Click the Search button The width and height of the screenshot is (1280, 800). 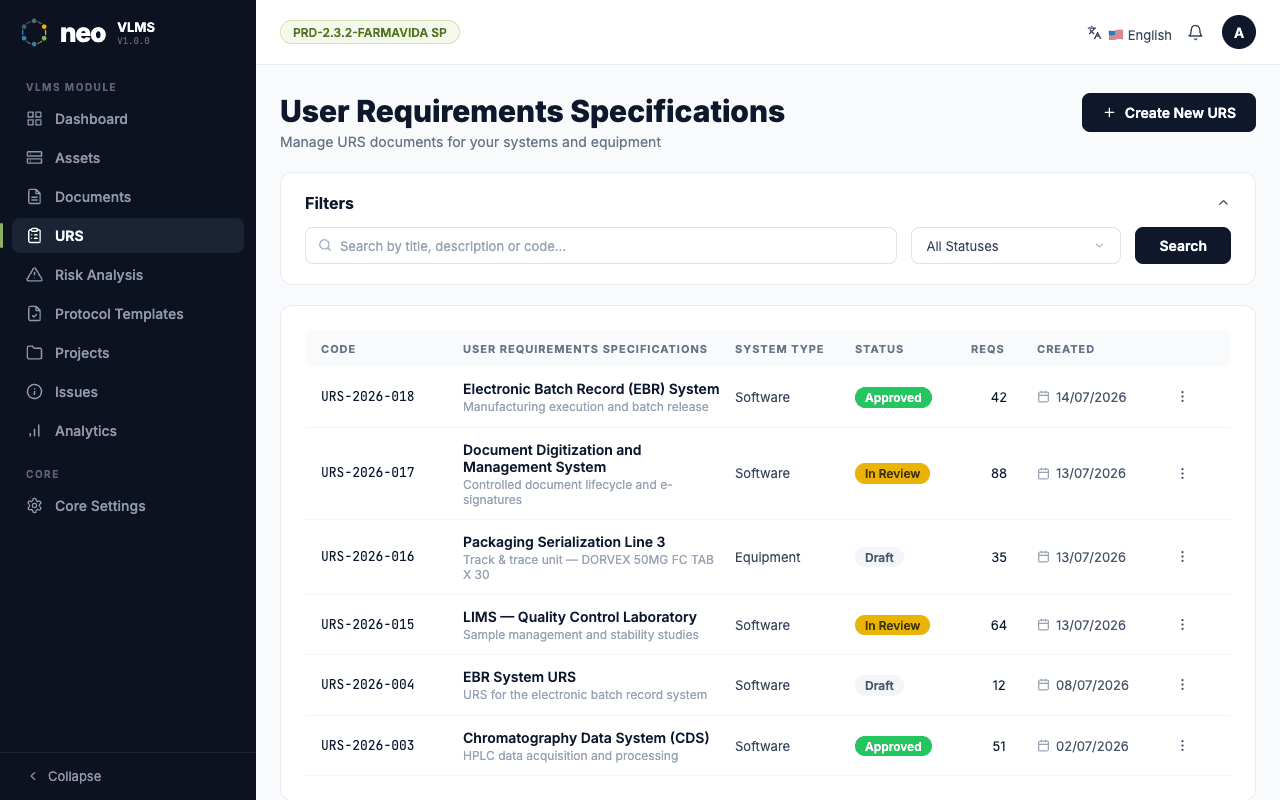coord(1183,246)
